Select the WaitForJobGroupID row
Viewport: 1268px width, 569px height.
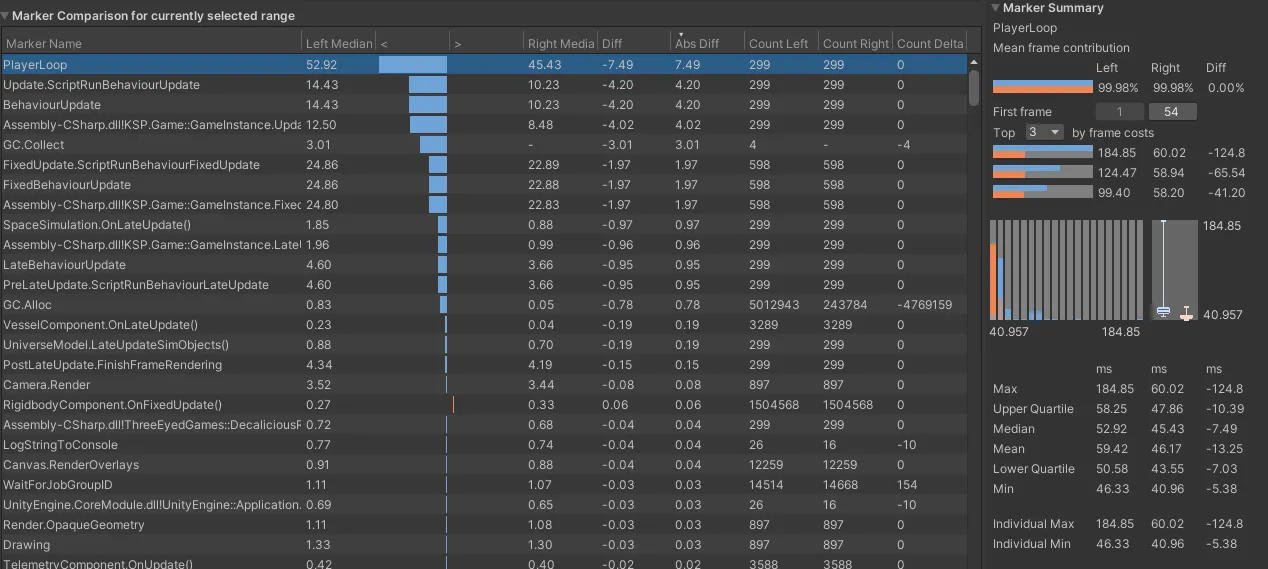(x=484, y=484)
